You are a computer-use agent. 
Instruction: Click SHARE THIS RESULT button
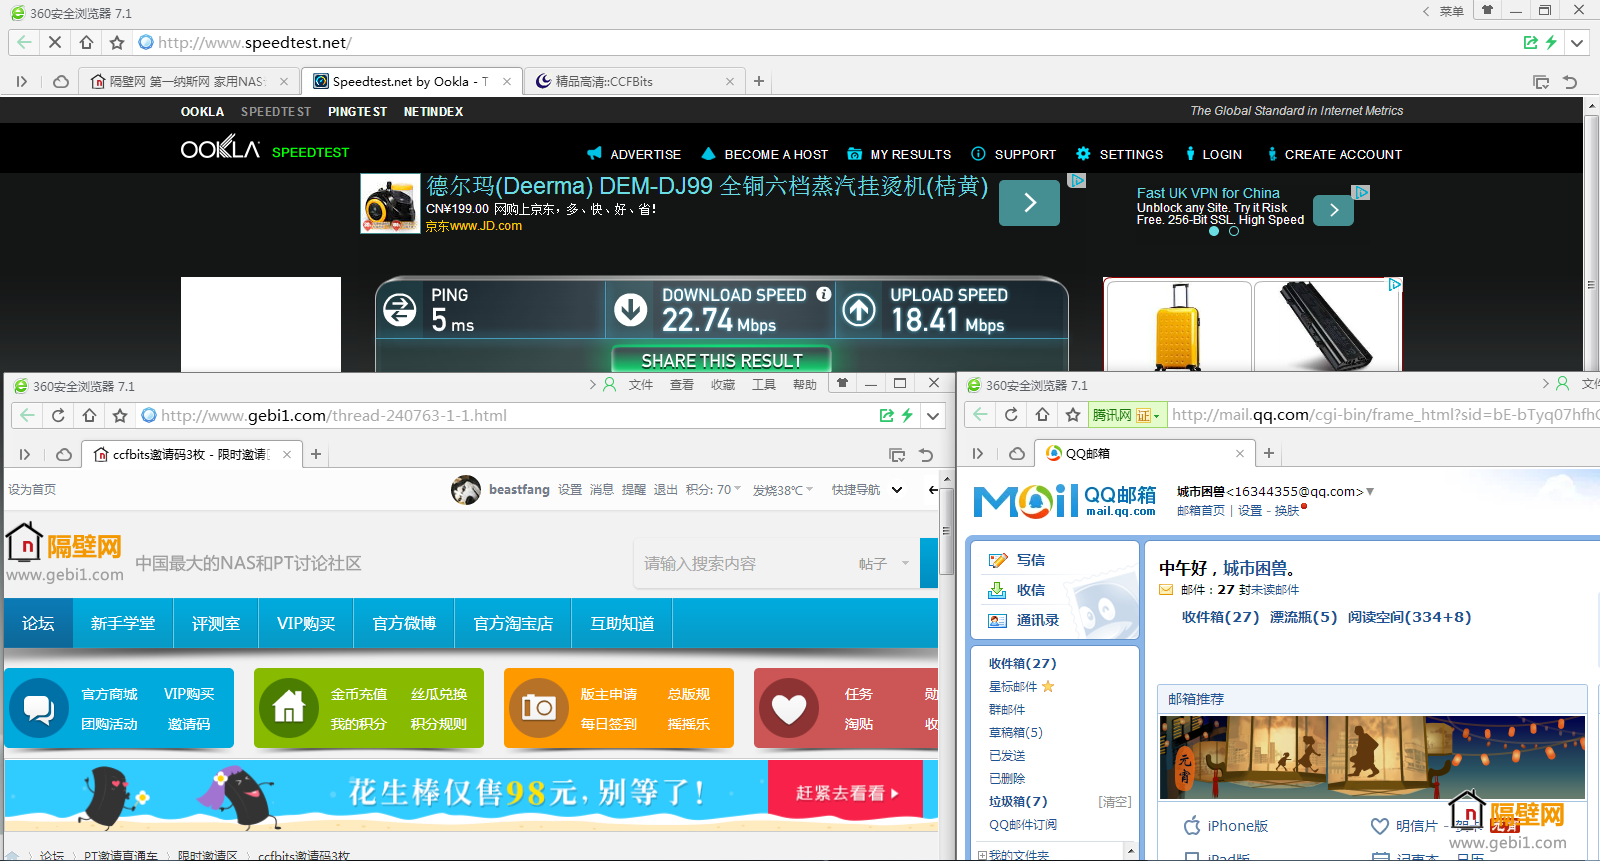point(721,360)
